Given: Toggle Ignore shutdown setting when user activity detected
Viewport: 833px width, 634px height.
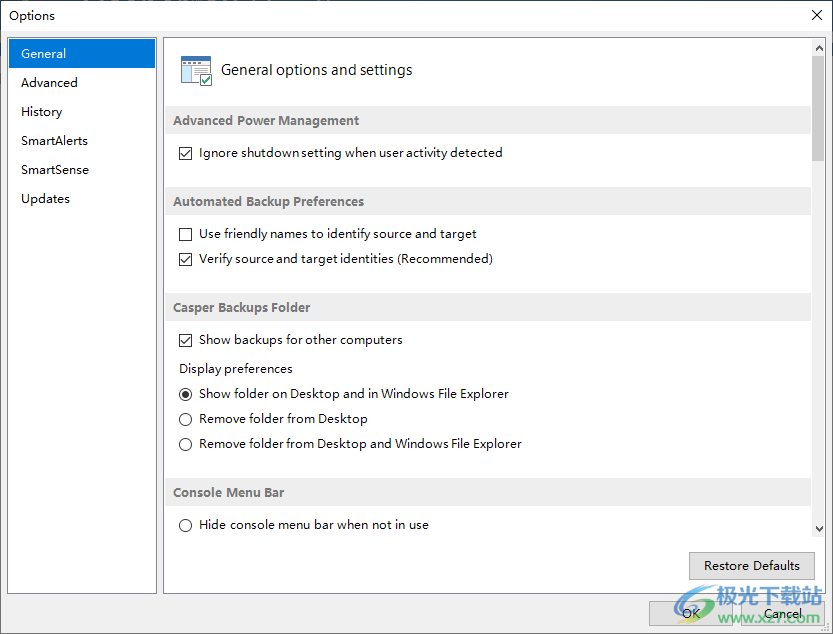Looking at the screenshot, I should pos(185,154).
